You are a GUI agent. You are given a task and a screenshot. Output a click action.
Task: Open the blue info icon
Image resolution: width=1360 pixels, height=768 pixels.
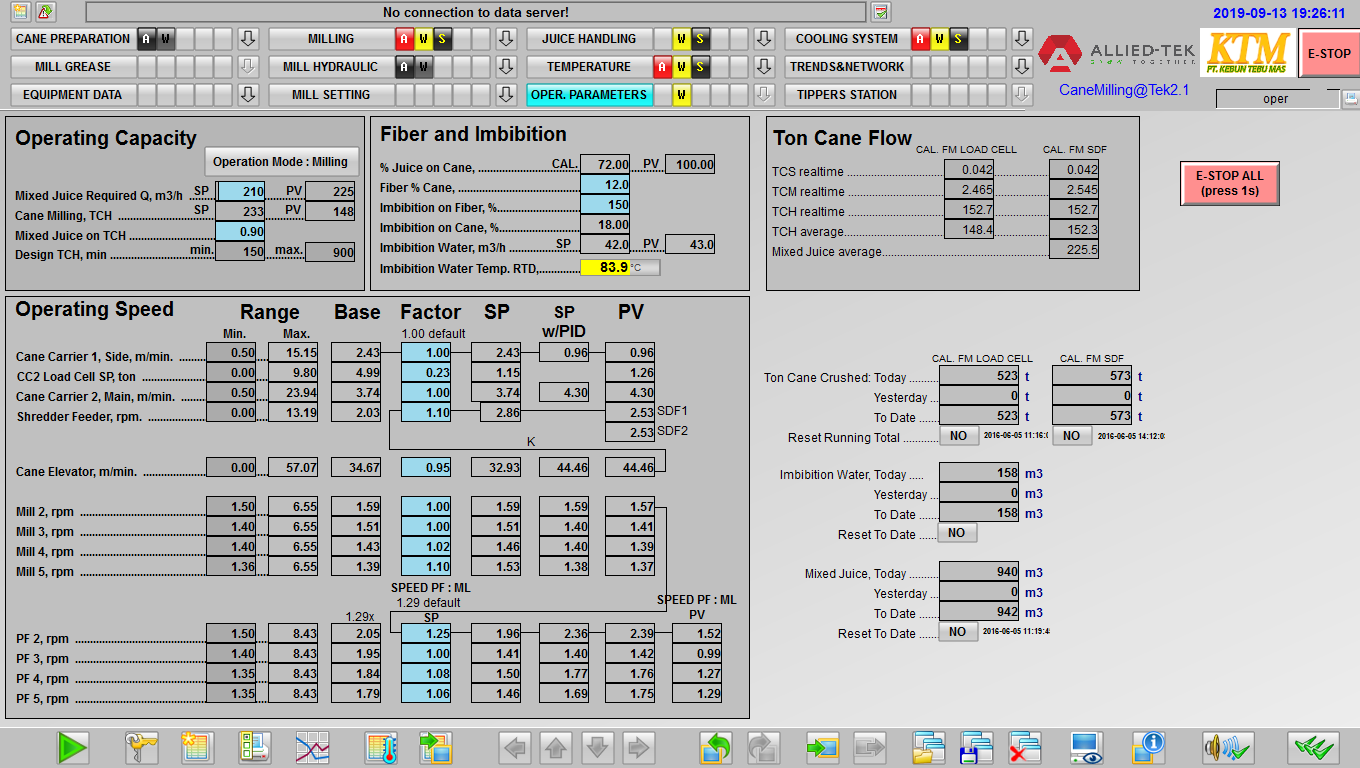[x=1149, y=747]
